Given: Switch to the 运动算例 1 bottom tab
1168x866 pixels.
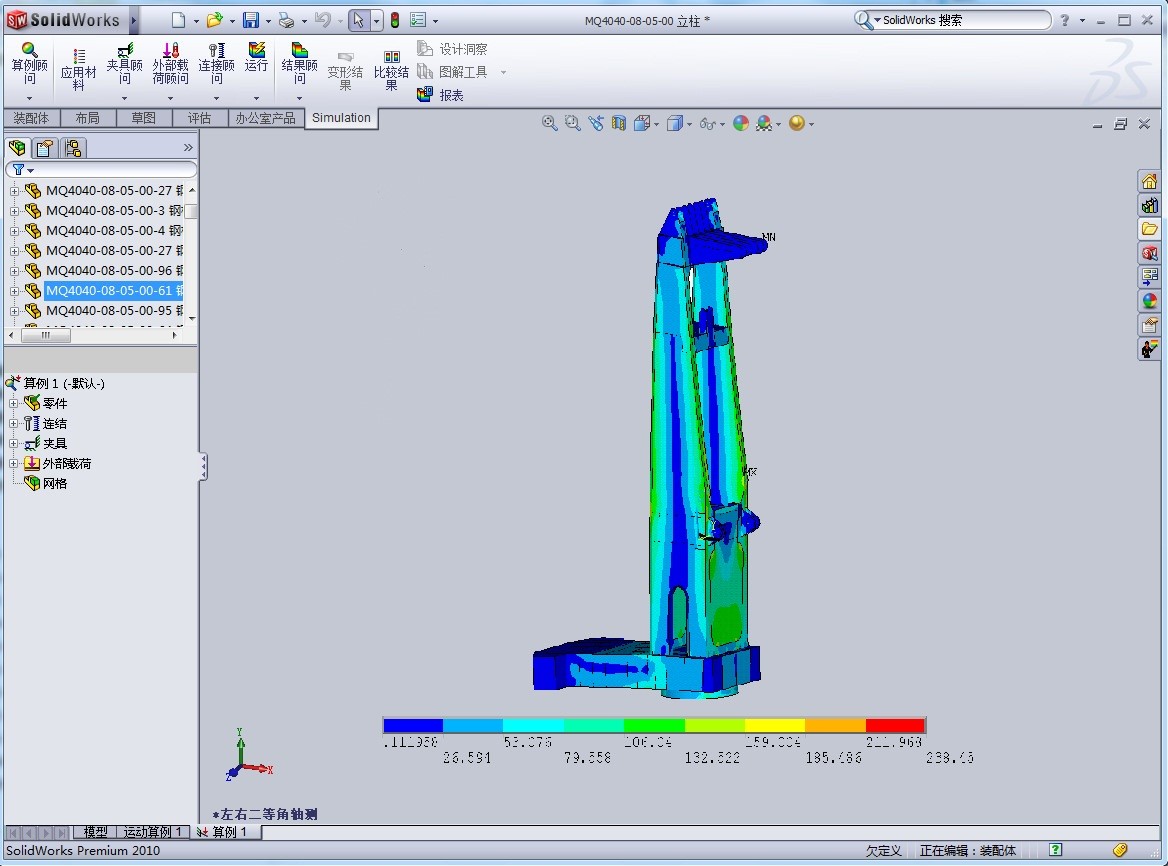Looking at the screenshot, I should pyautogui.click(x=152, y=832).
